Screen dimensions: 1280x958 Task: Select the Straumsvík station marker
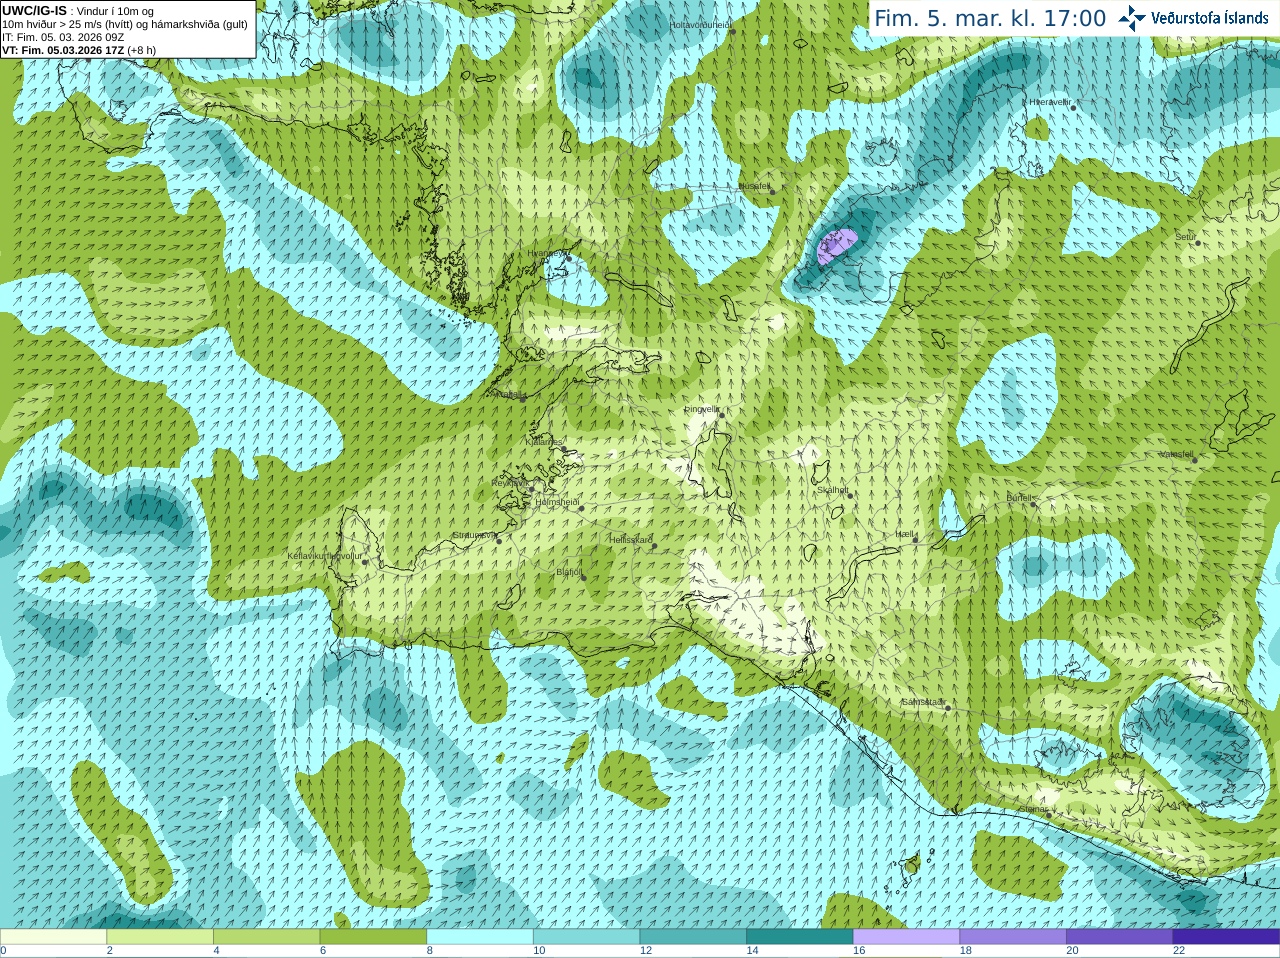pyautogui.click(x=499, y=541)
